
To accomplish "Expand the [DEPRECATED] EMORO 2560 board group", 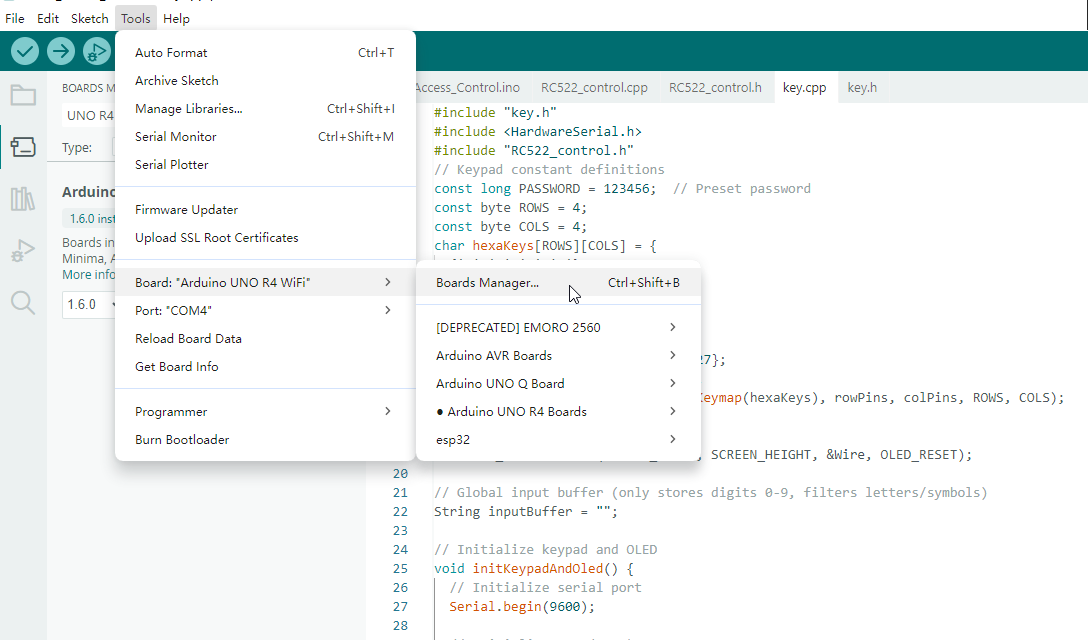I will 558,328.
